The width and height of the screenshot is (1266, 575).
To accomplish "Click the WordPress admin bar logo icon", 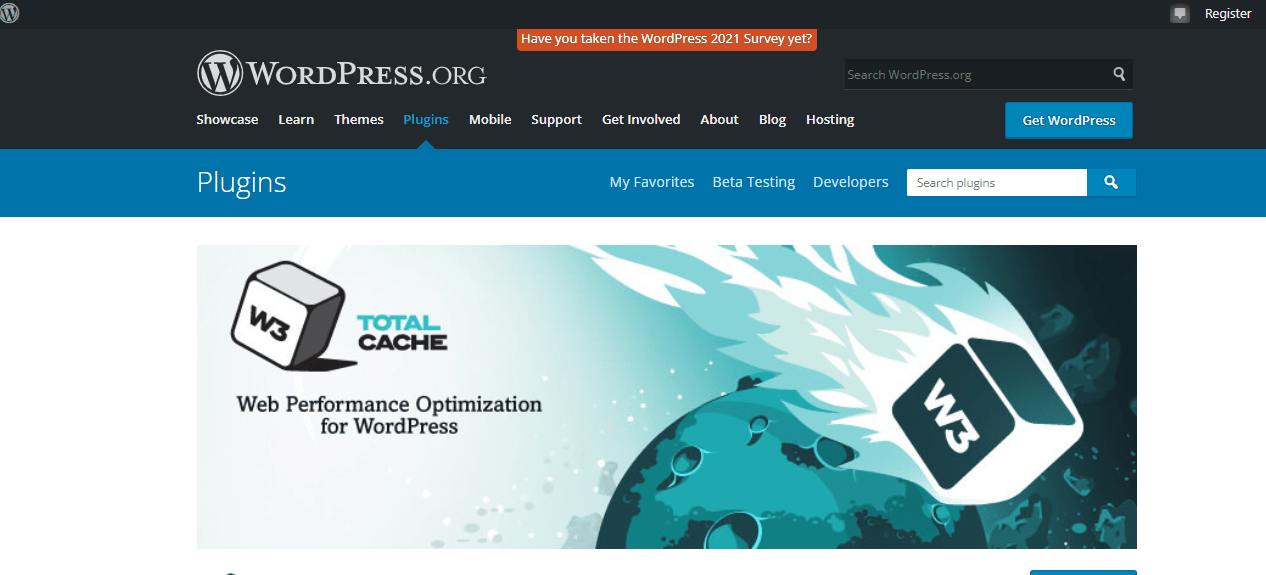I will tap(10, 13).
